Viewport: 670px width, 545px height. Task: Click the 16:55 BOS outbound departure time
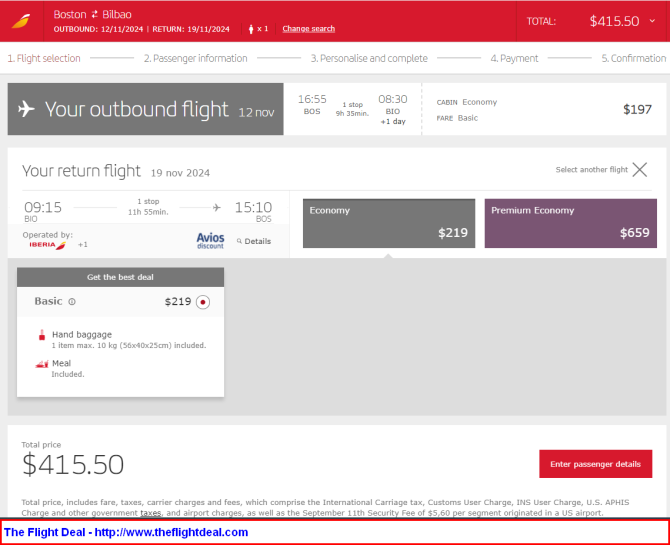[x=312, y=105]
